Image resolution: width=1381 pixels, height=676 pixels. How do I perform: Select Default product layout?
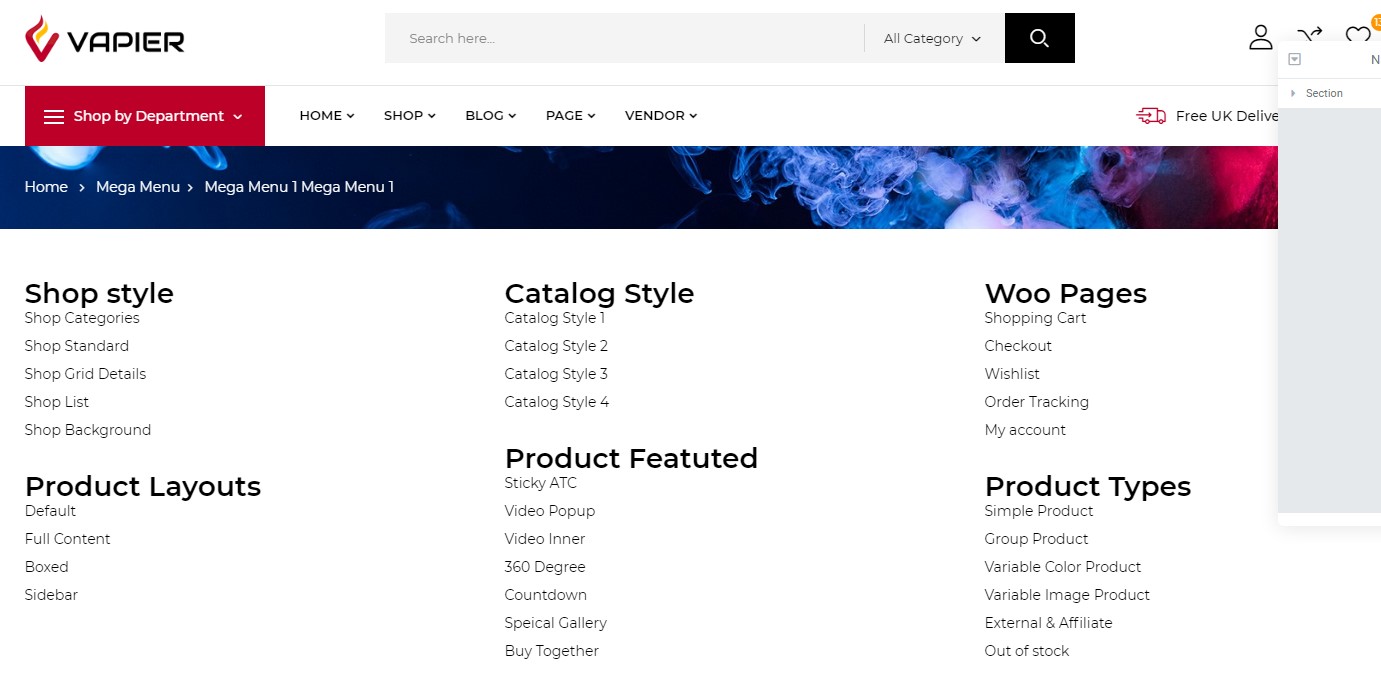click(x=50, y=511)
